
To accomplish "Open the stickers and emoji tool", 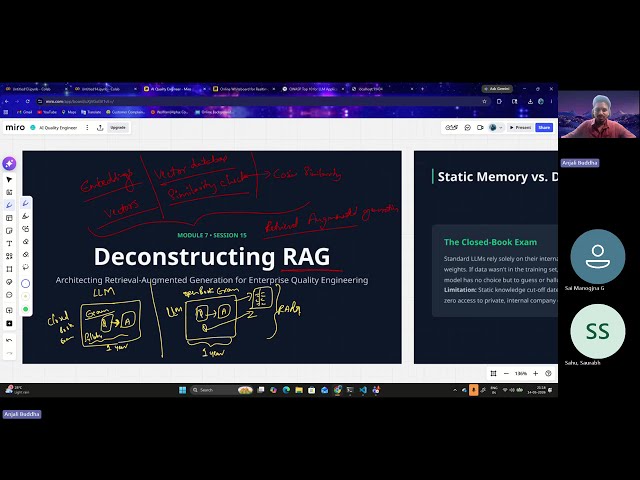I will [9, 282].
